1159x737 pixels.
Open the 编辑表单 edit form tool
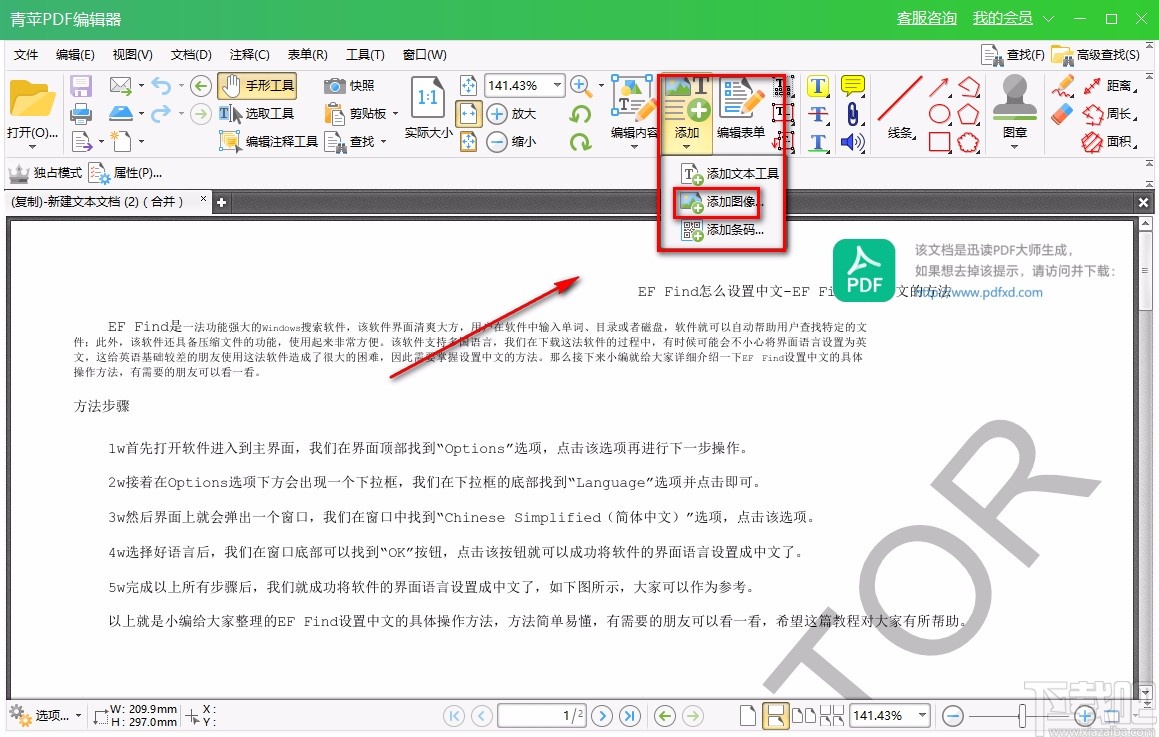pyautogui.click(x=741, y=109)
